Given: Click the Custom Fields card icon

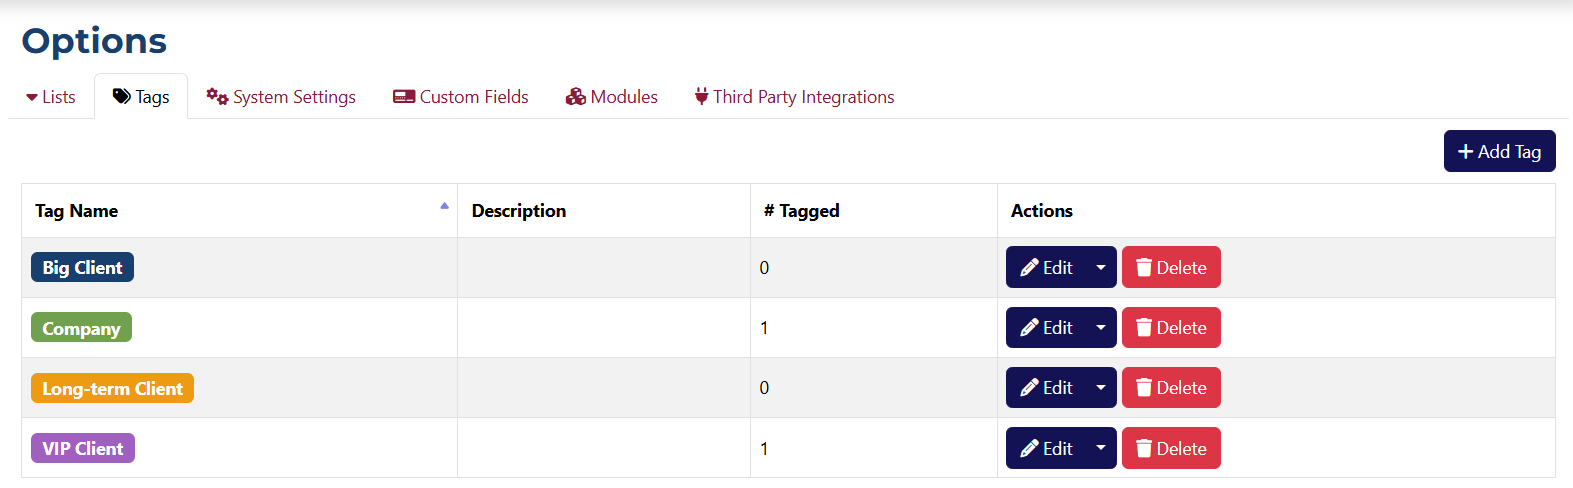Looking at the screenshot, I should pos(404,96).
